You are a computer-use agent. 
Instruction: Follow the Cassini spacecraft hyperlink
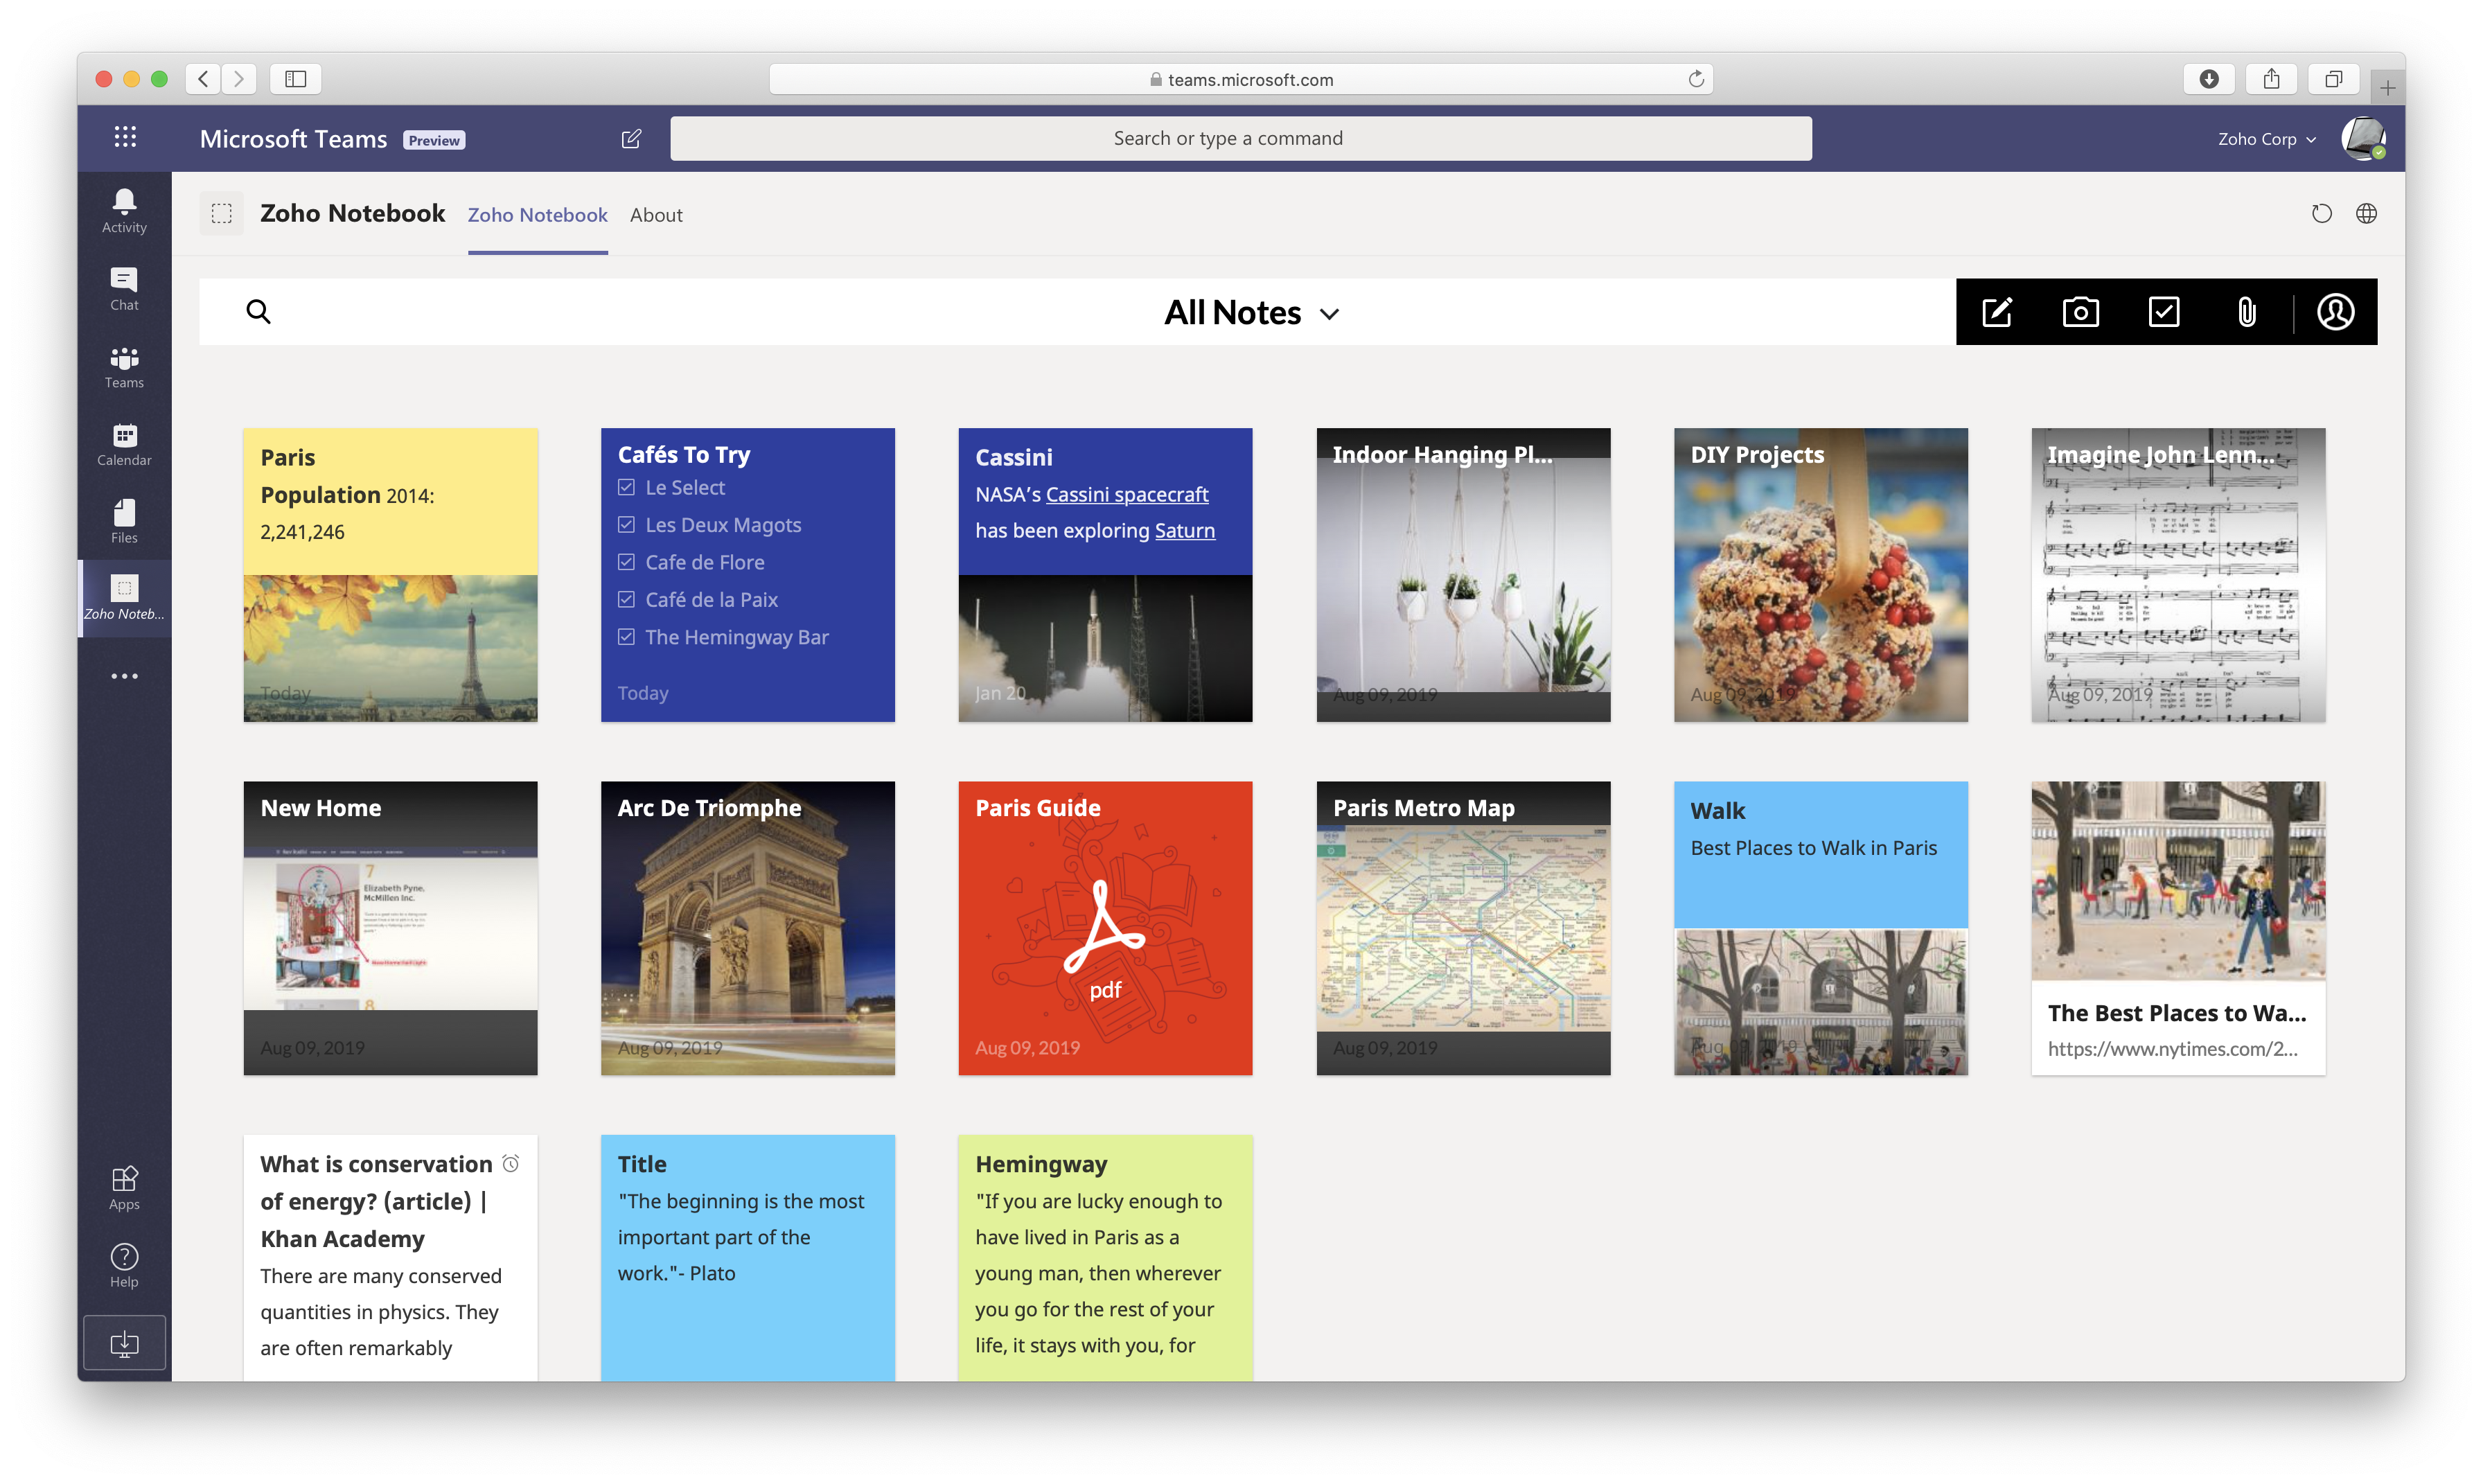[x=1127, y=494]
